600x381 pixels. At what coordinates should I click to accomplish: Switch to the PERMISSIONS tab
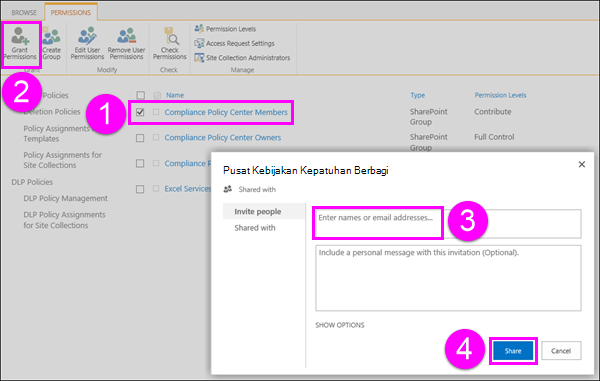[71, 13]
